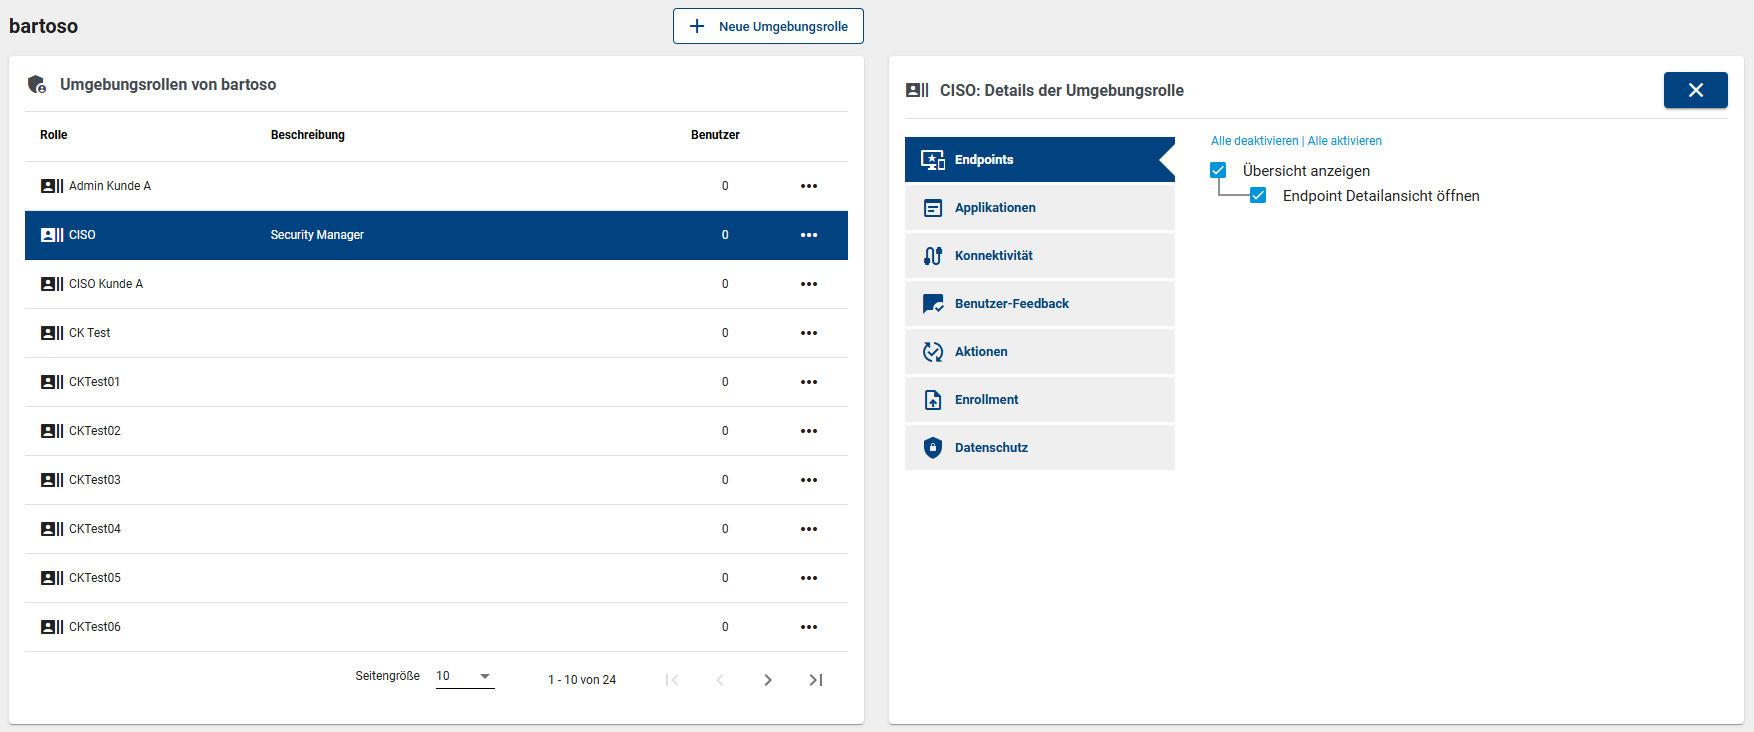1754x732 pixels.
Task: Close the CISO details panel
Action: [x=1695, y=90]
